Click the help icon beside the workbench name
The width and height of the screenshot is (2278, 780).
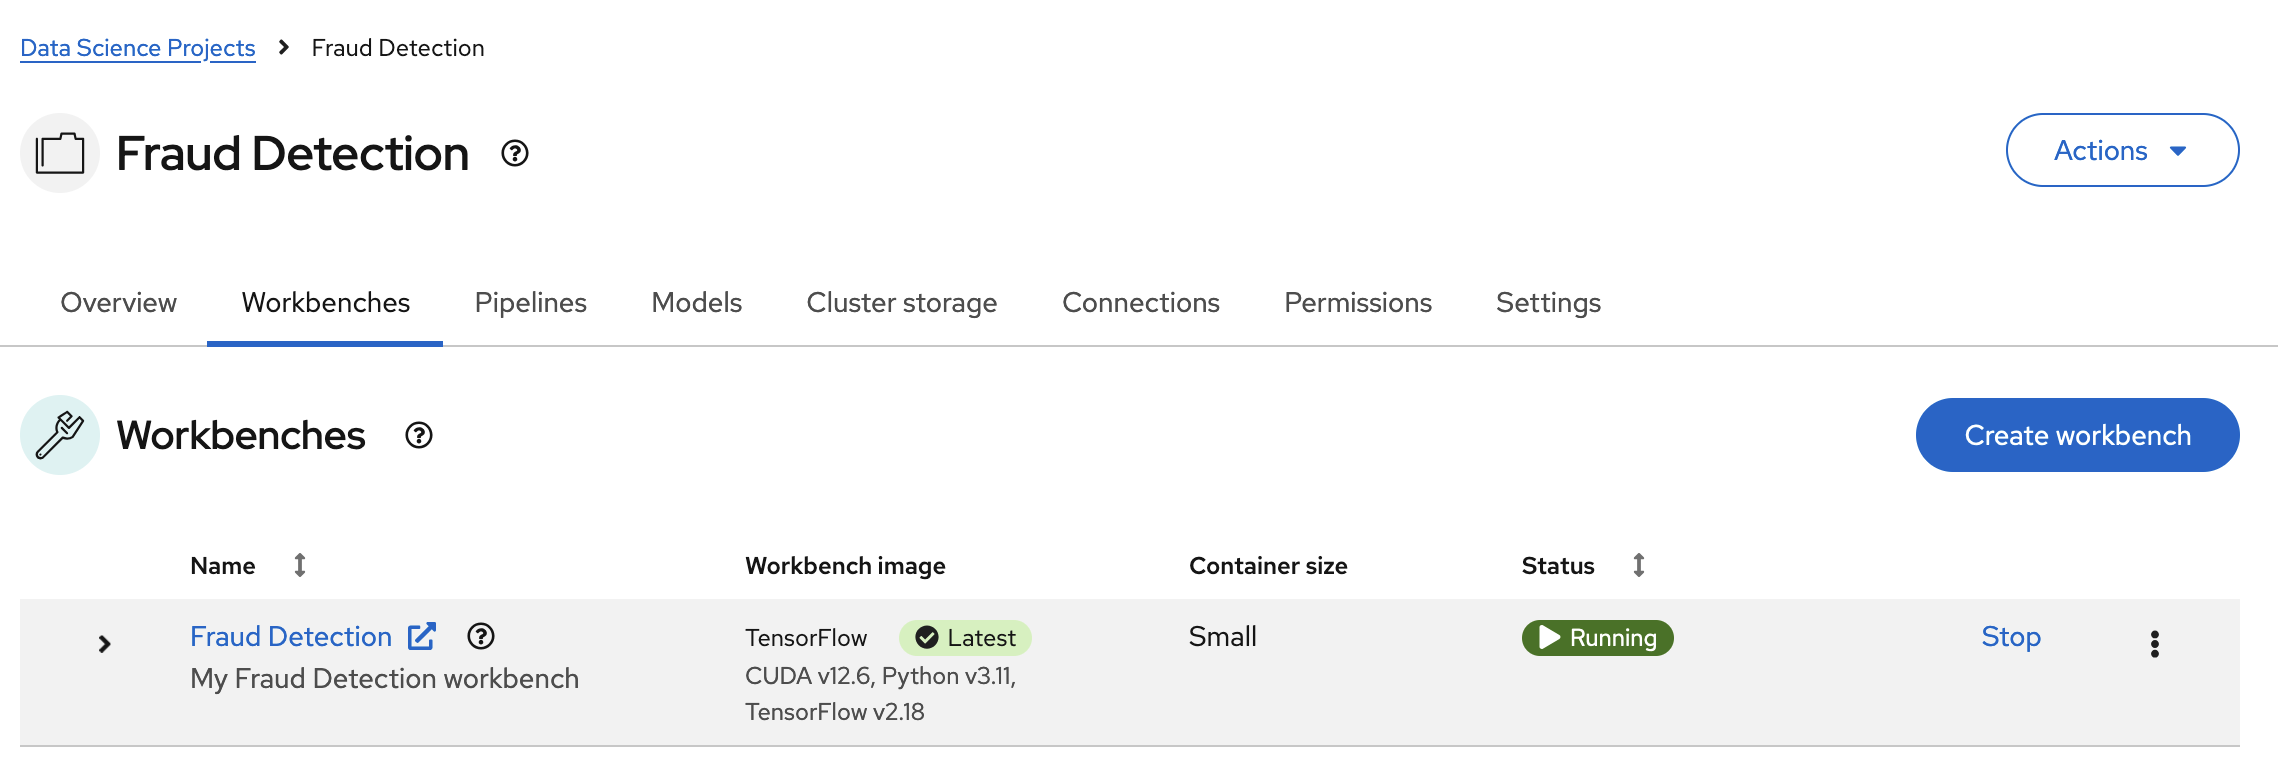[482, 637]
